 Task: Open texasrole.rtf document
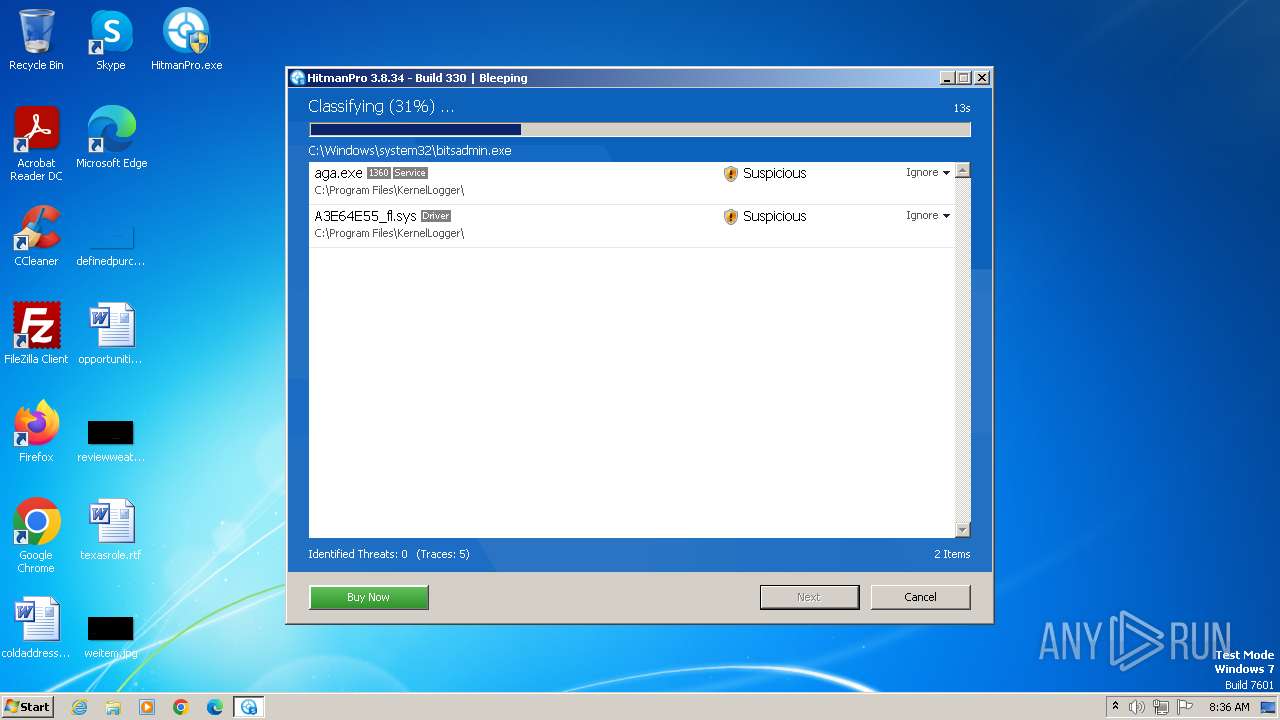(111, 530)
